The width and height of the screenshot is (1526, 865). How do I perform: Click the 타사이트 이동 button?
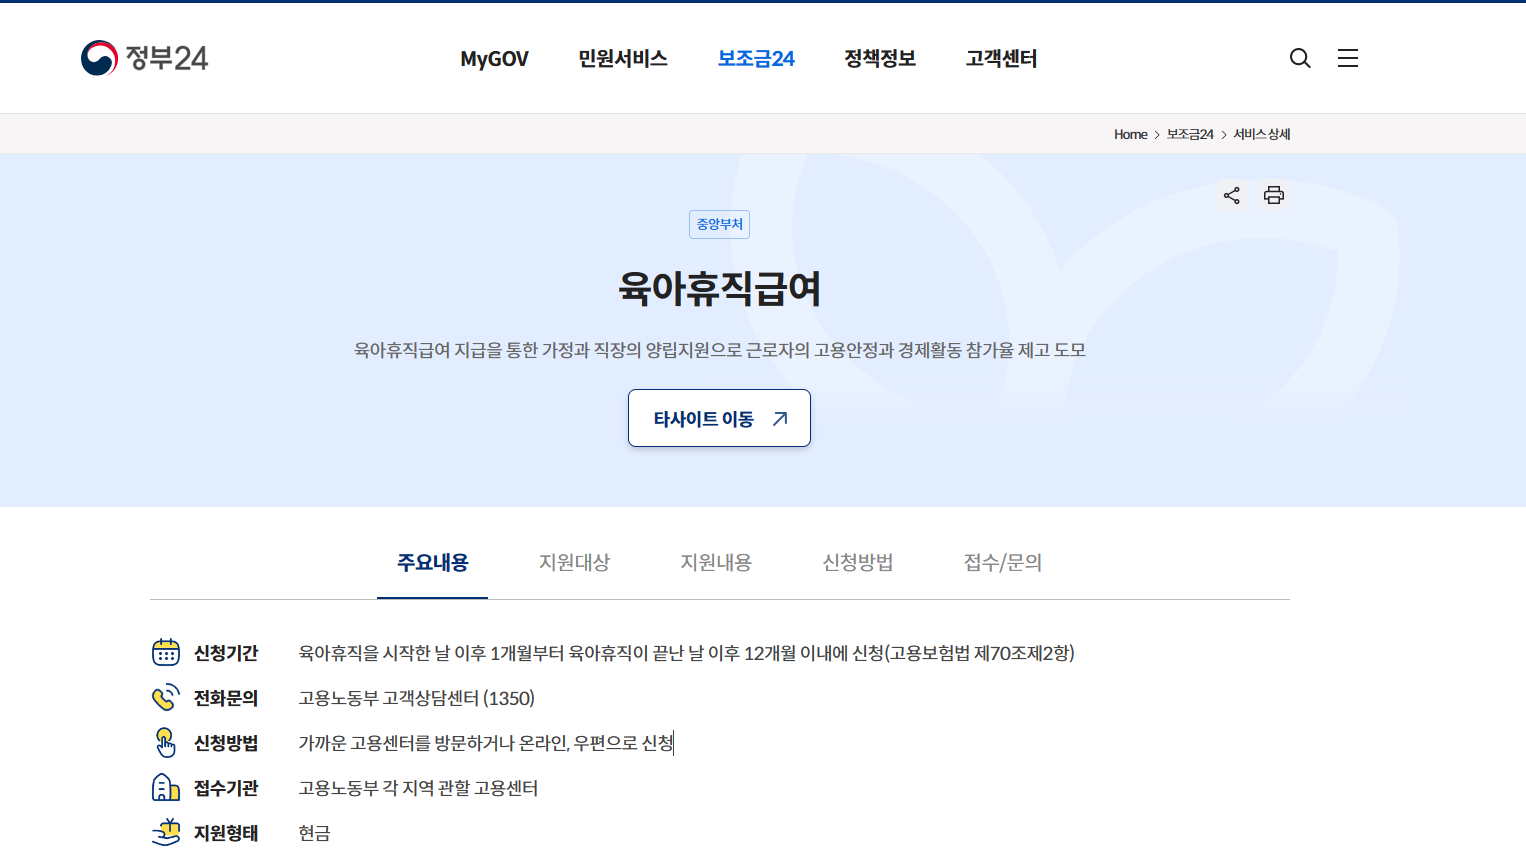(719, 418)
